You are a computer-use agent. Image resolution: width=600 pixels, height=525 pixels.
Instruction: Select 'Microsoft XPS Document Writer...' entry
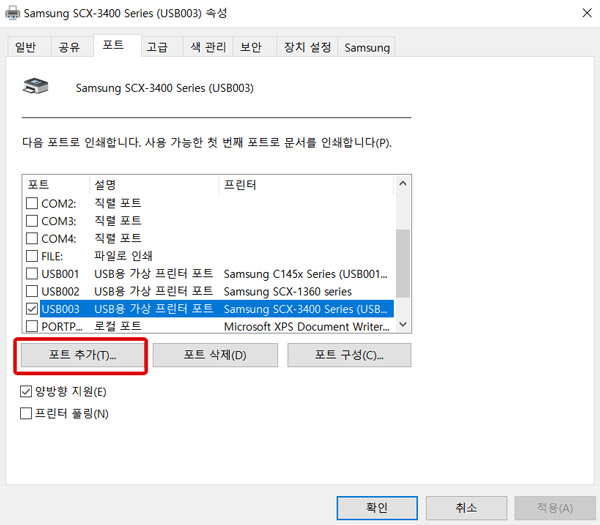307,327
